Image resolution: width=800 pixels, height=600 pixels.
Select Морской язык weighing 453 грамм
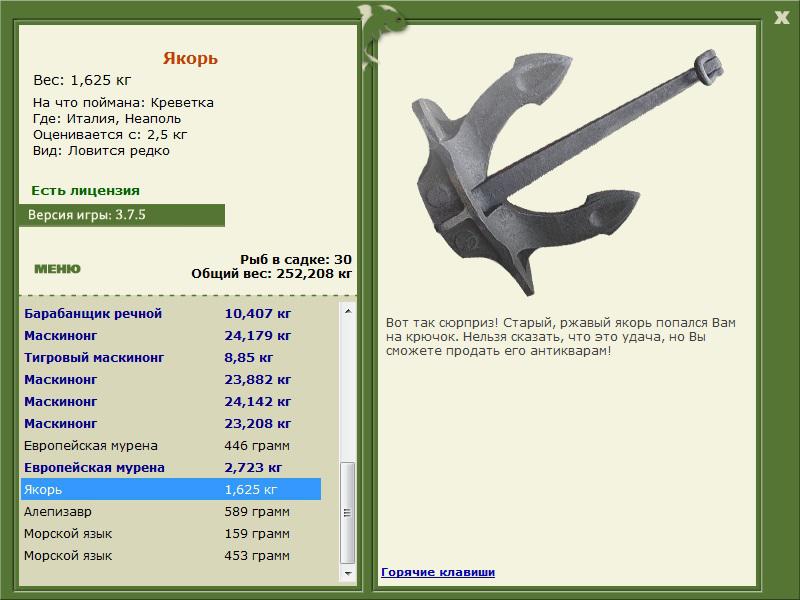pos(171,555)
